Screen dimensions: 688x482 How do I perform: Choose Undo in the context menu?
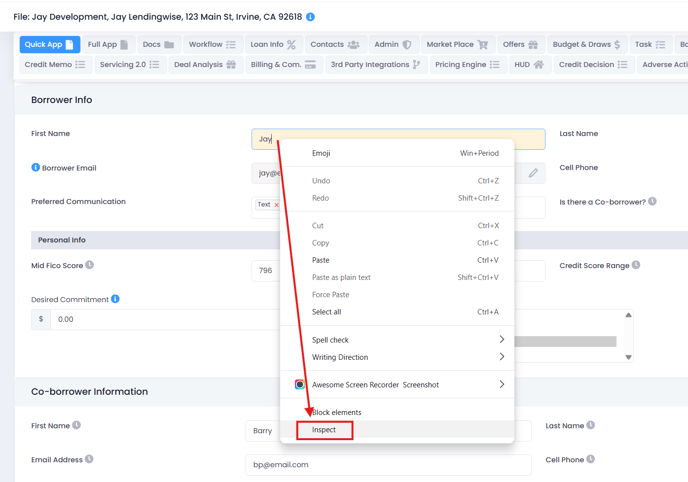397,181
